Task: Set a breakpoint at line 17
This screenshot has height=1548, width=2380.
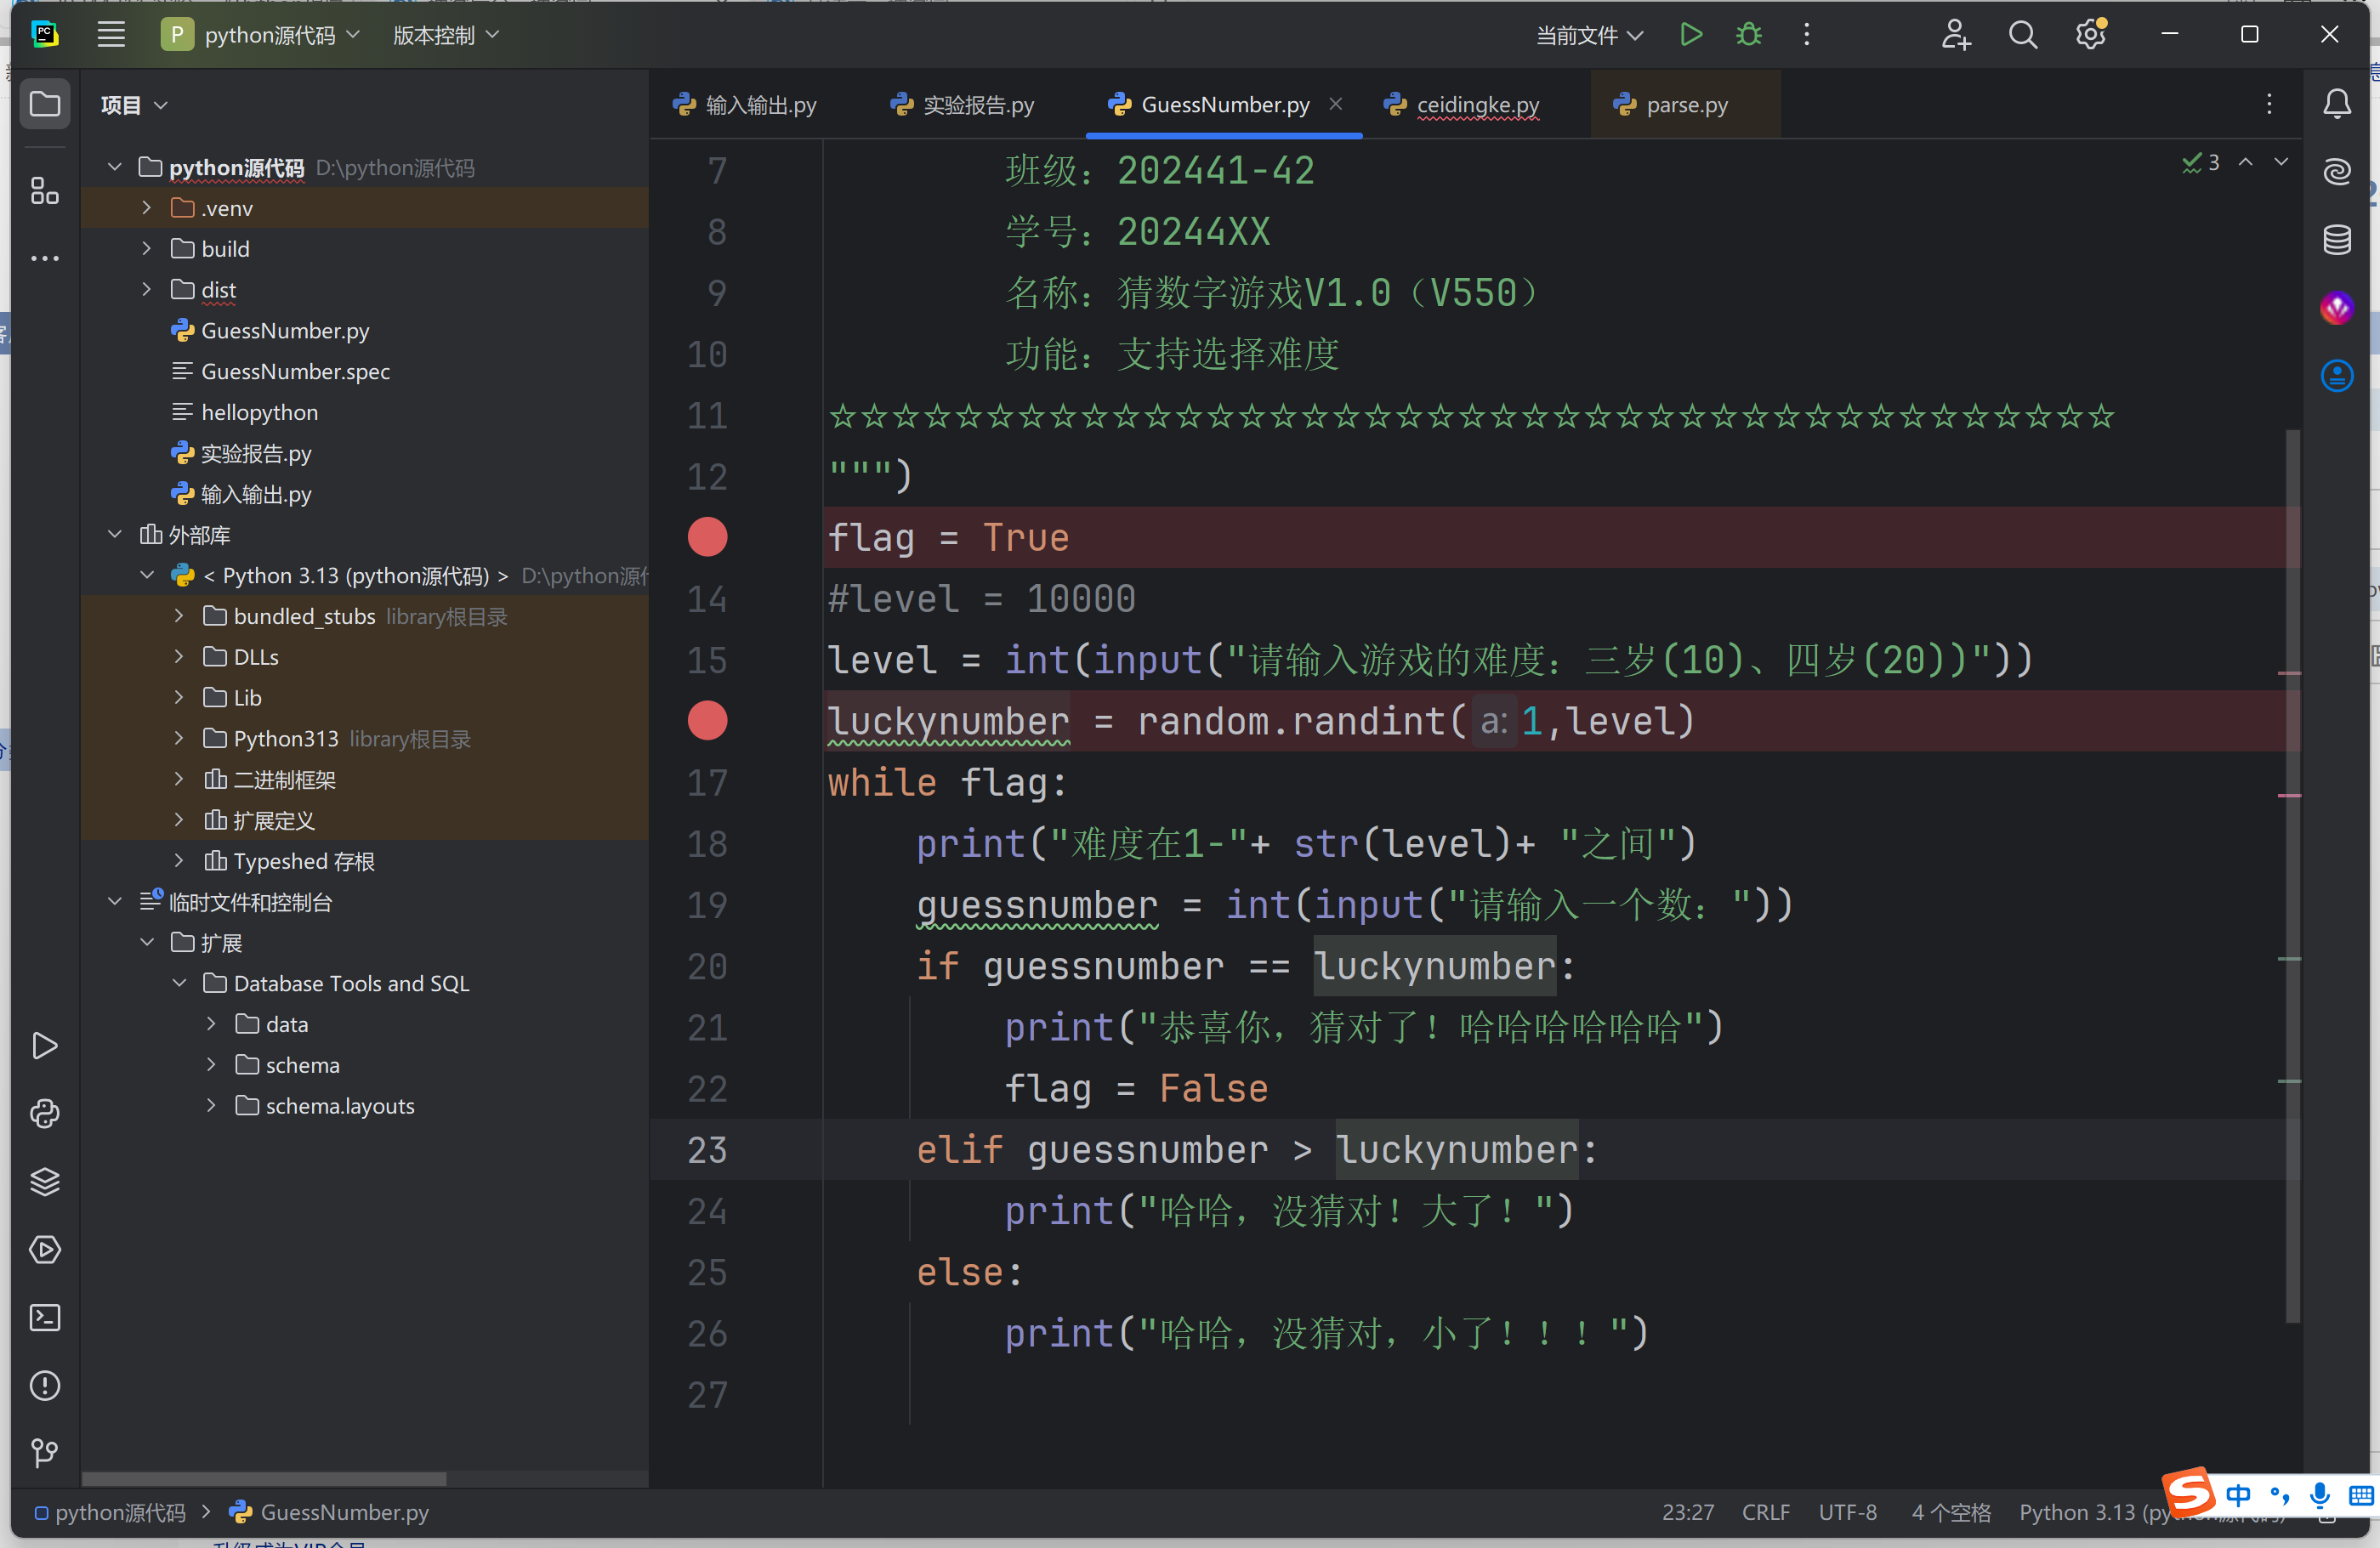Action: coord(707,783)
